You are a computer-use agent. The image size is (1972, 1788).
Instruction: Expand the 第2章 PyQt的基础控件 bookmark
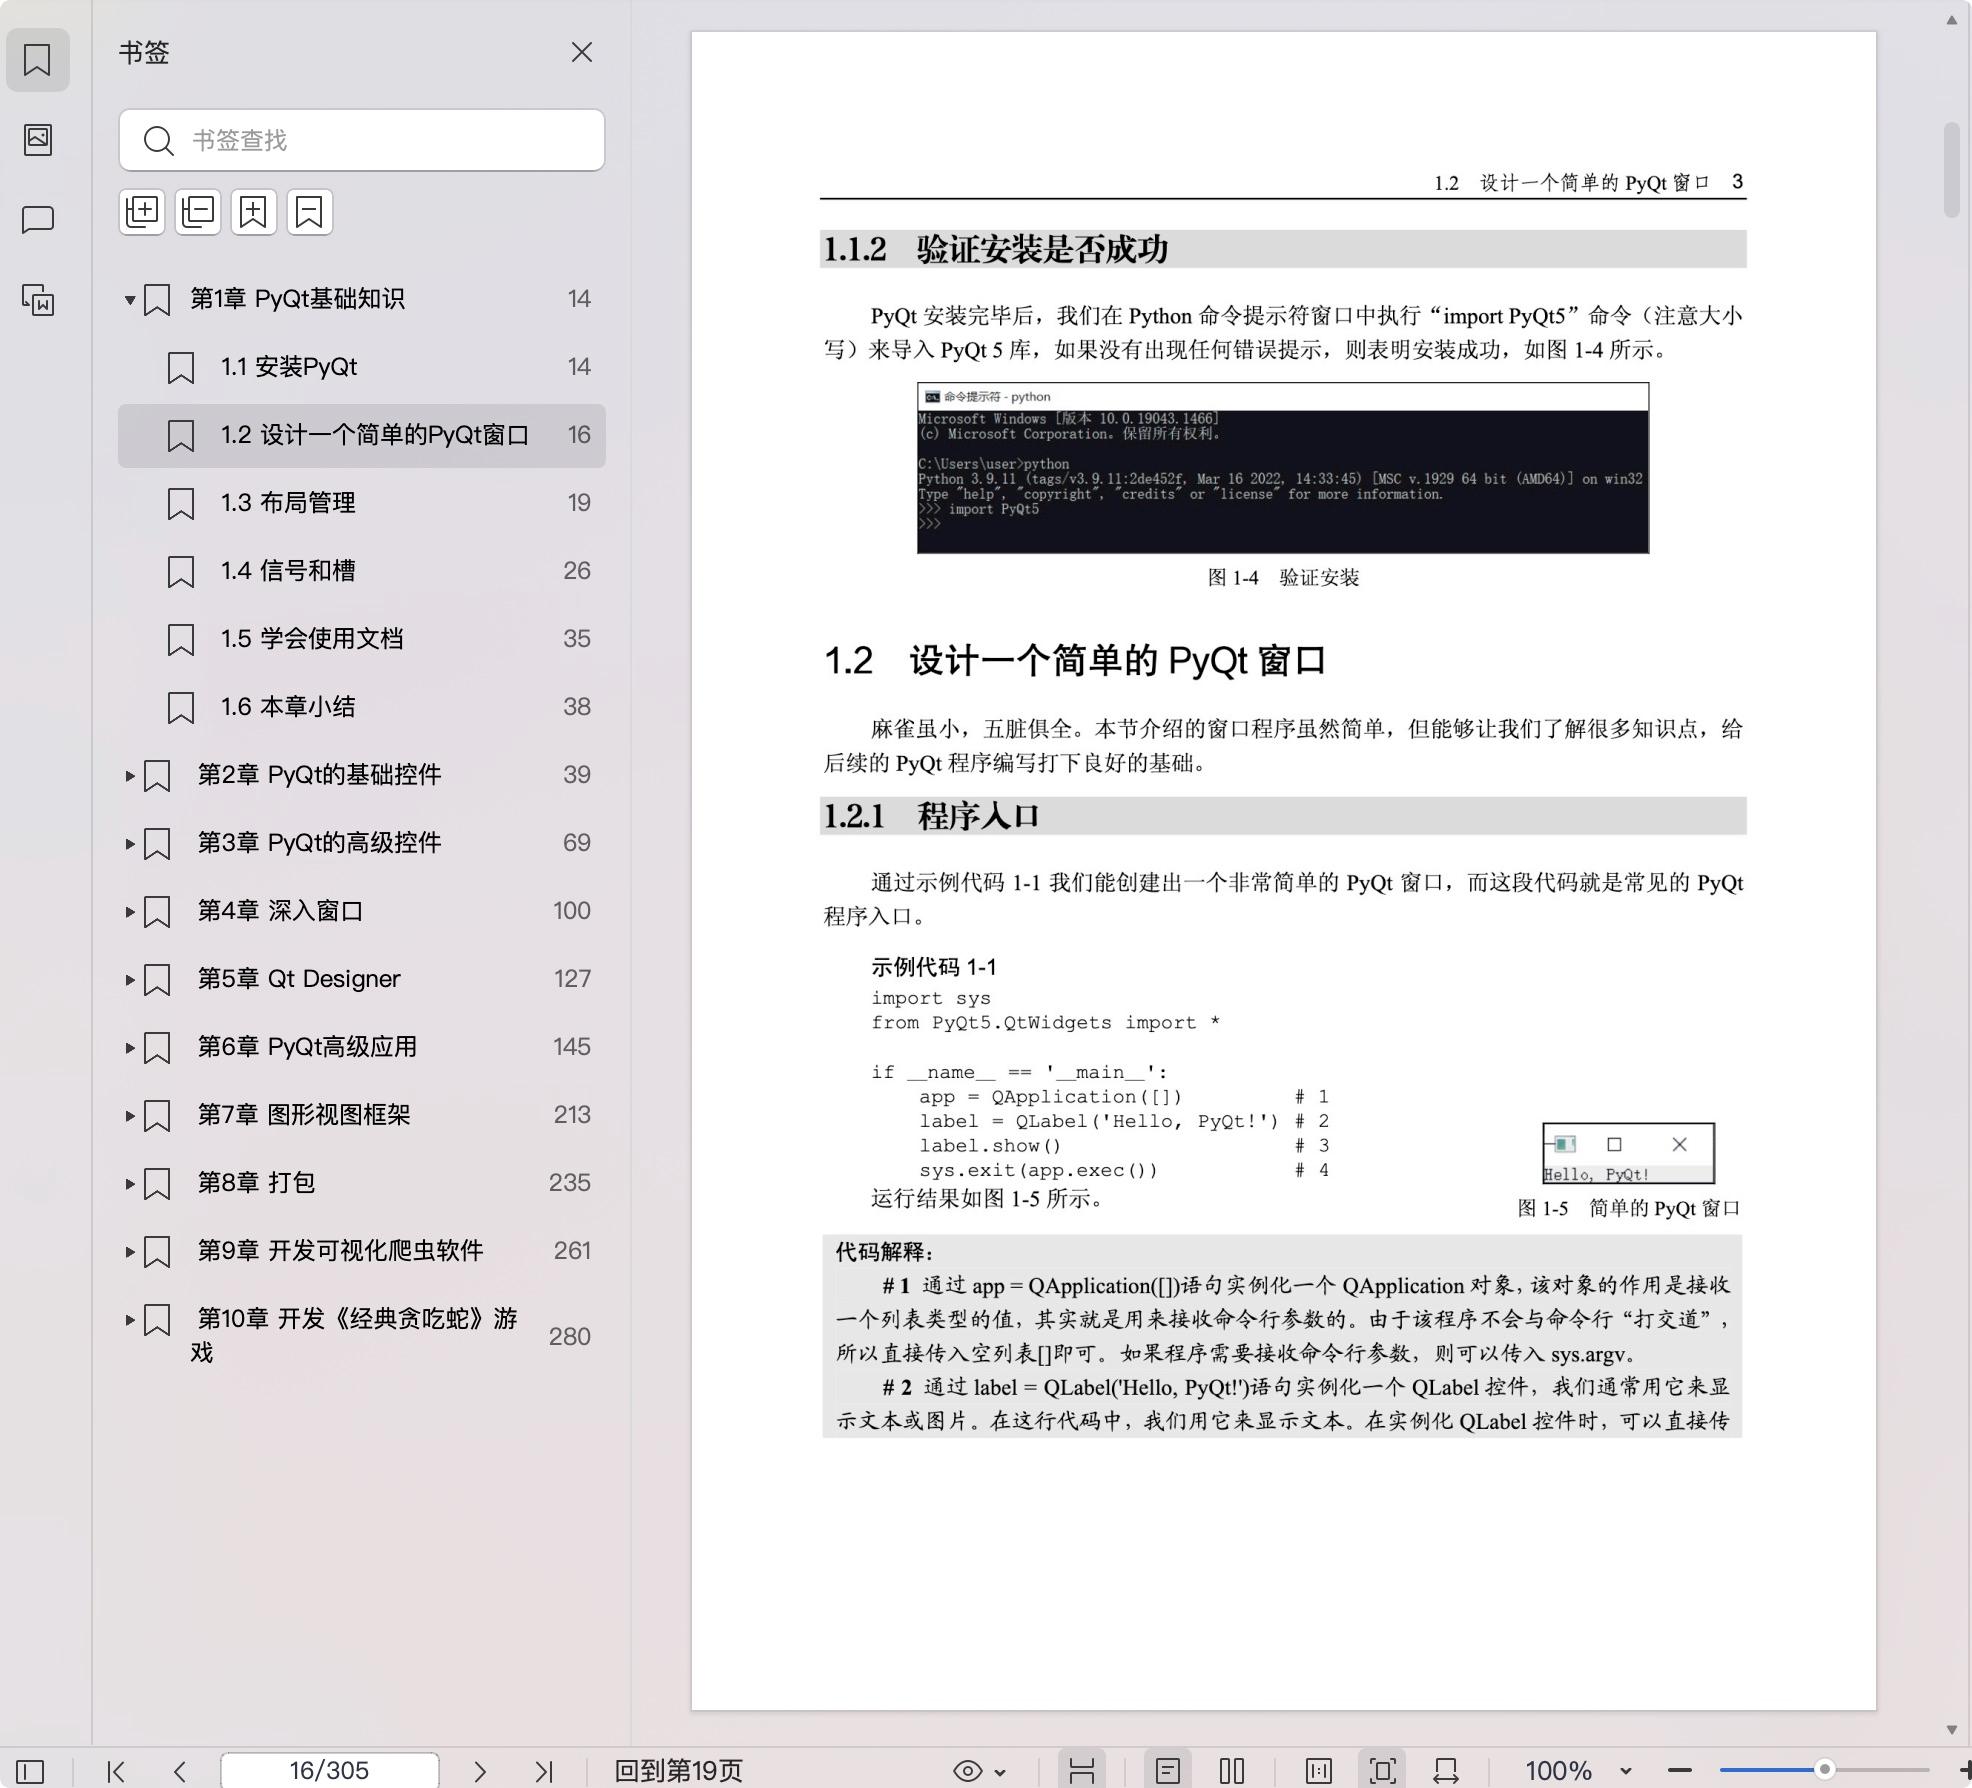pos(130,775)
